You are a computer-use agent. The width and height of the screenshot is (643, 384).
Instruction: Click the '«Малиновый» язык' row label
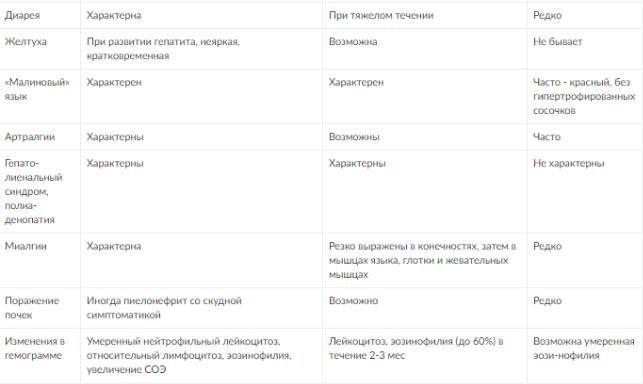pyautogui.click(x=37, y=89)
